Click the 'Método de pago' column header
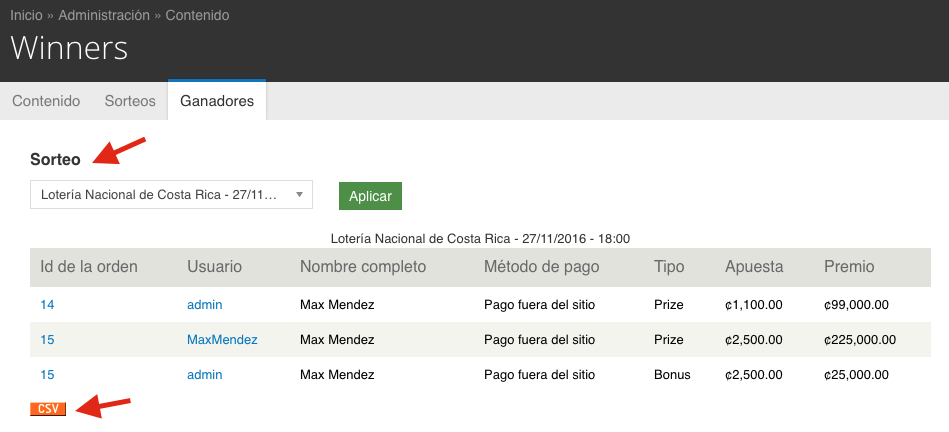Screen dimensions: 949x432 click(541, 266)
